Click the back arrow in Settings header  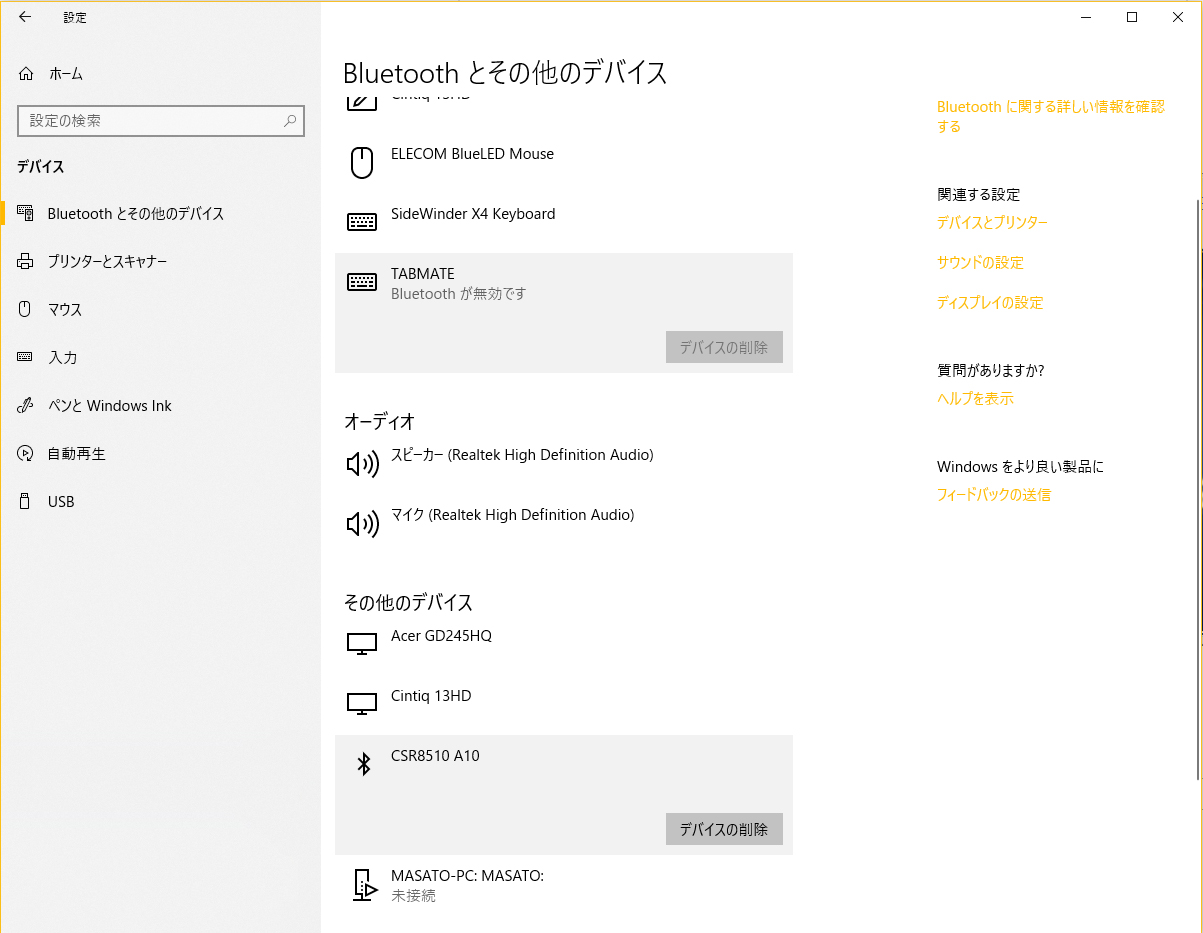[x=25, y=17]
